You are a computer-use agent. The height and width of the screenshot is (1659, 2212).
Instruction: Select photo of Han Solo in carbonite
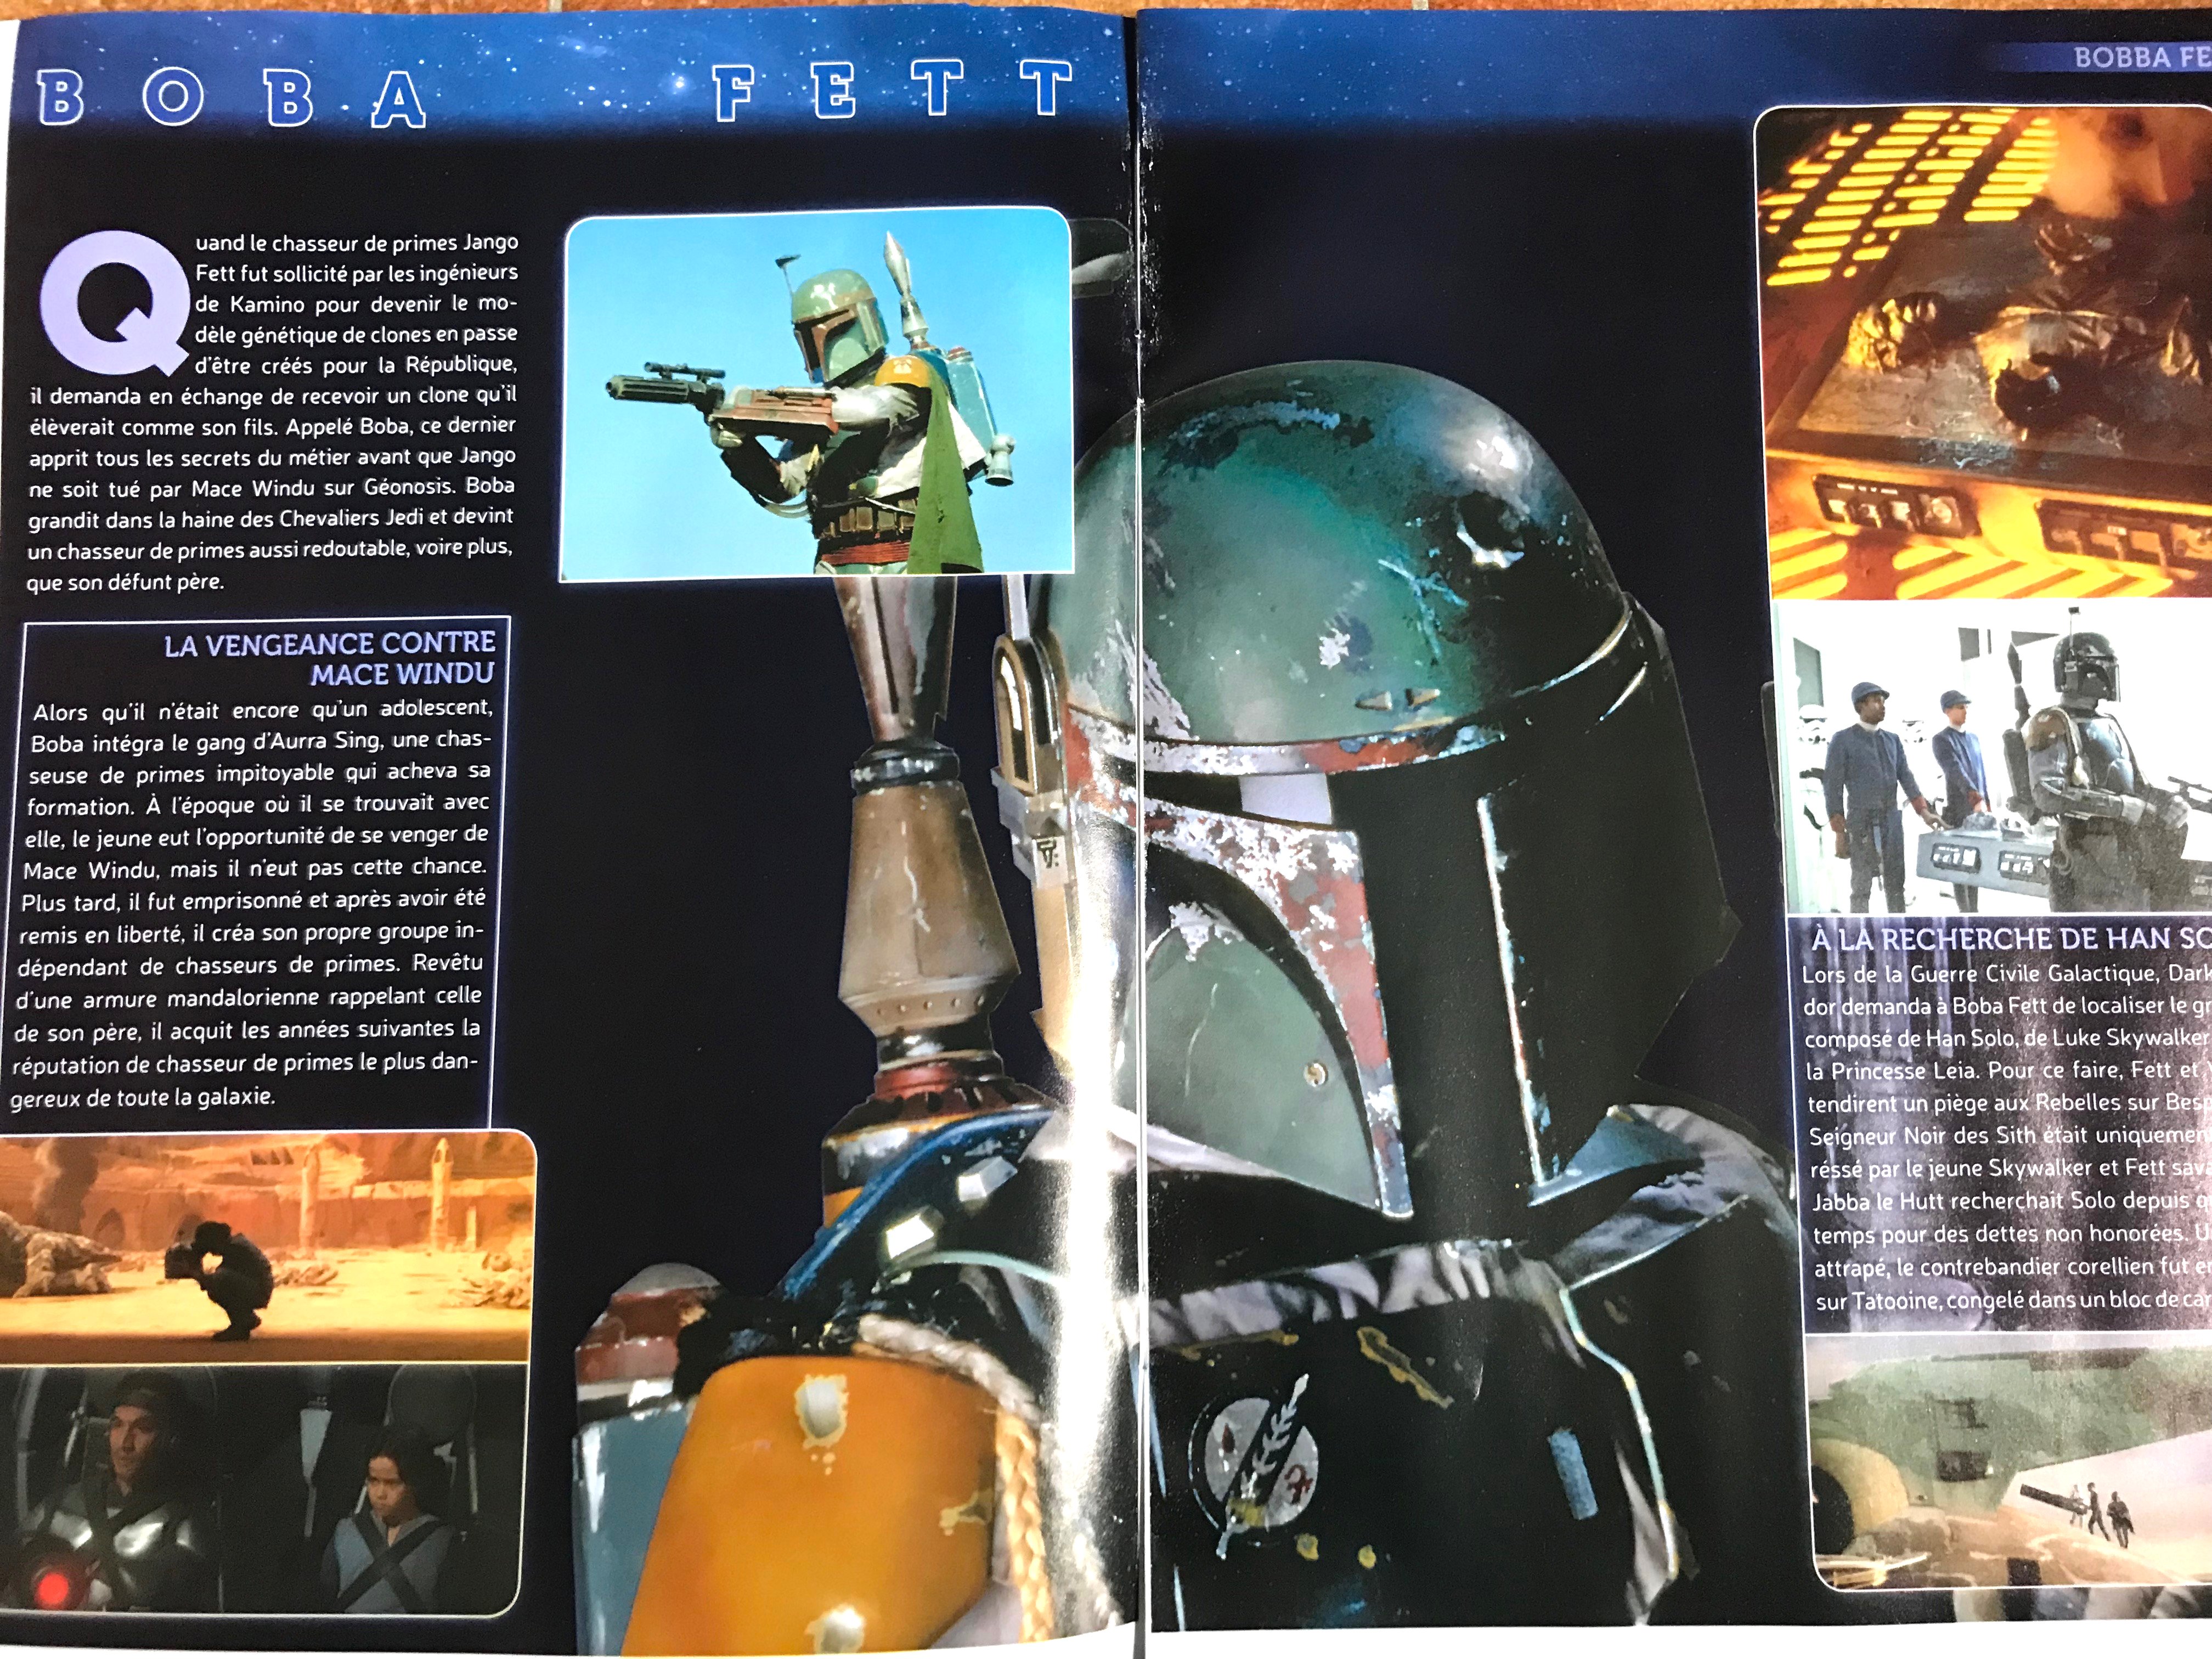(1985, 352)
